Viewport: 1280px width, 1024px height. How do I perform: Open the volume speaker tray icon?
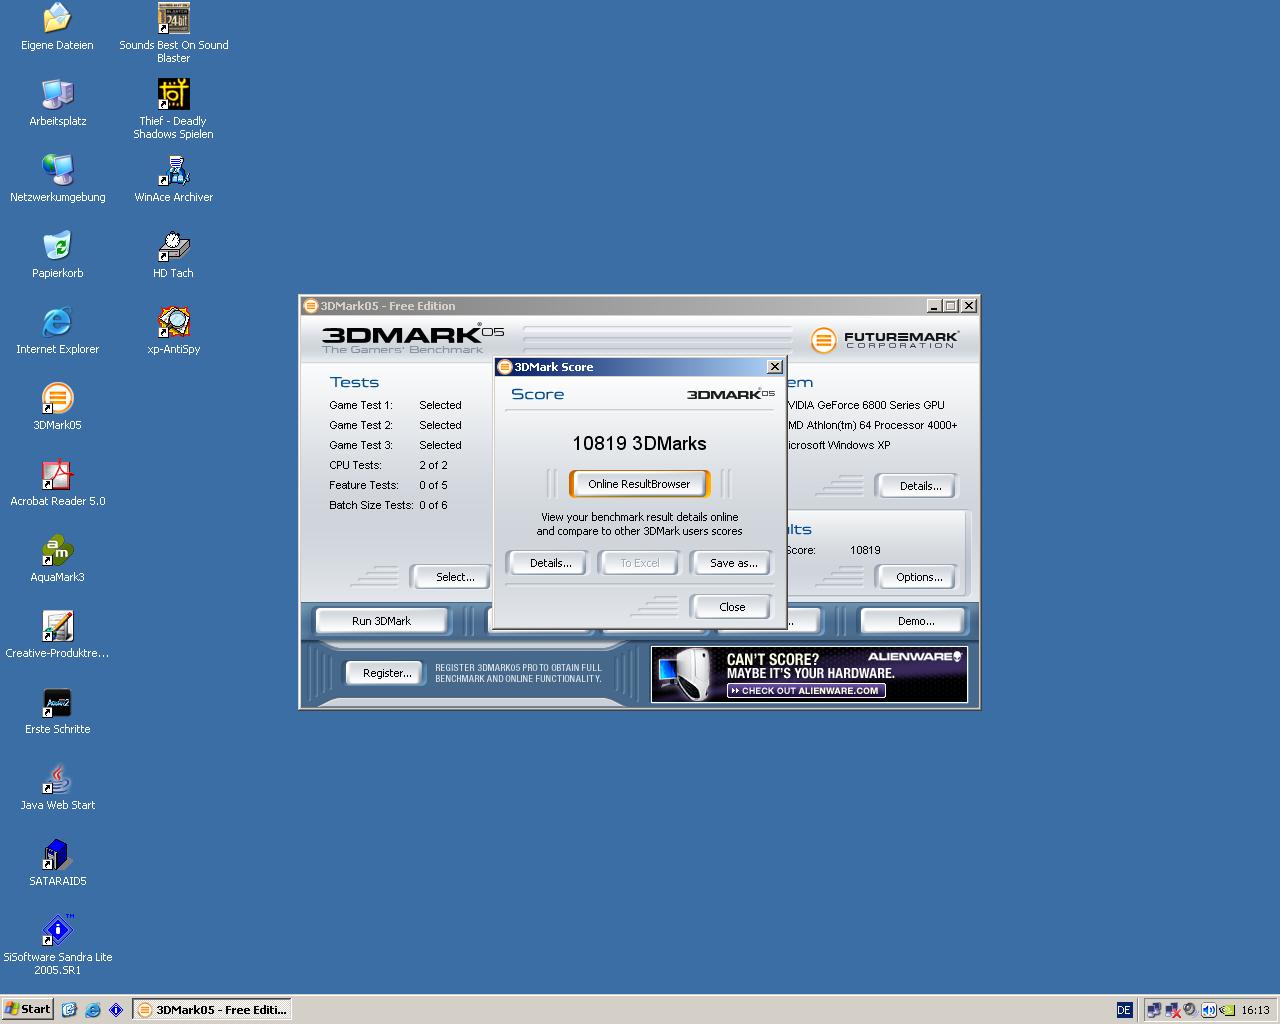[x=1208, y=1010]
